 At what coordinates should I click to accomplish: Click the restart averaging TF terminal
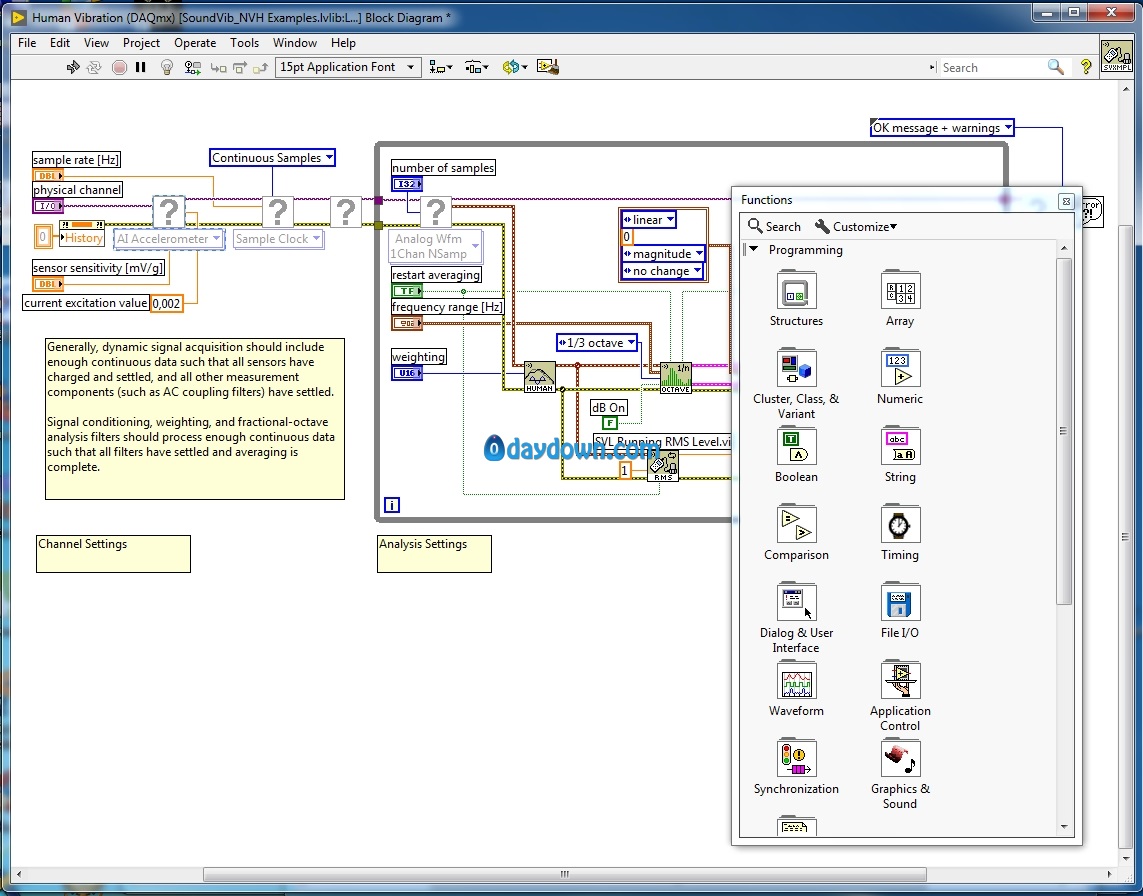click(x=407, y=291)
